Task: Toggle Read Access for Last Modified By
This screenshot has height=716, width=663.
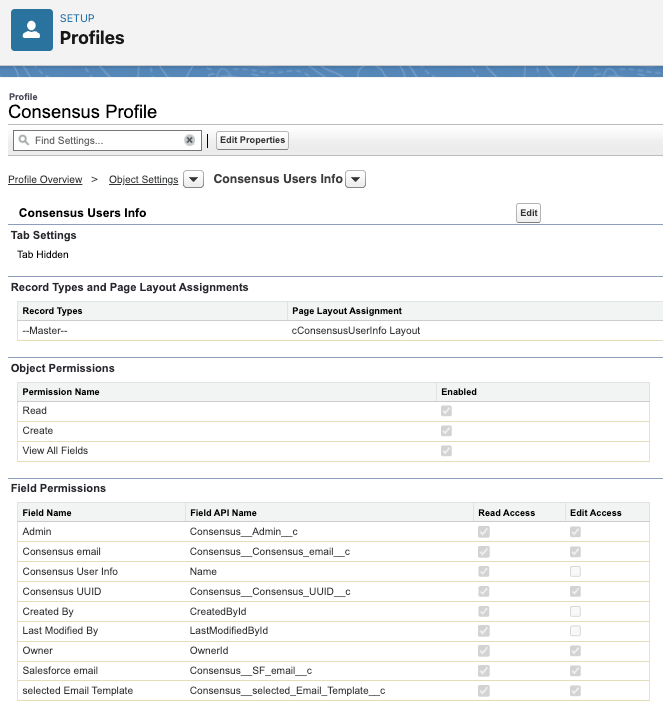Action: pos(484,631)
